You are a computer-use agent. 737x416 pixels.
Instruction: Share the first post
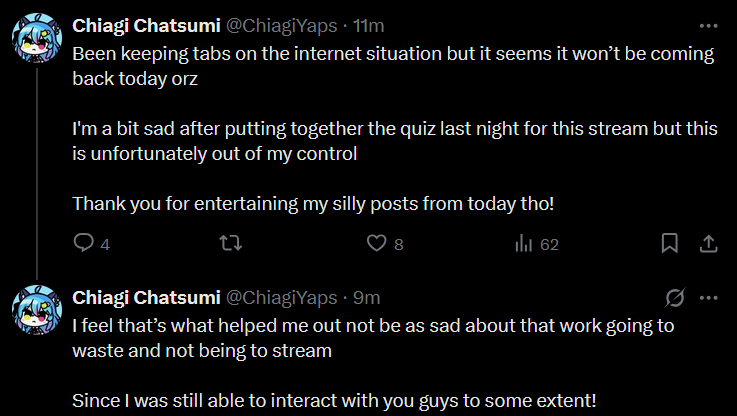tap(707, 243)
